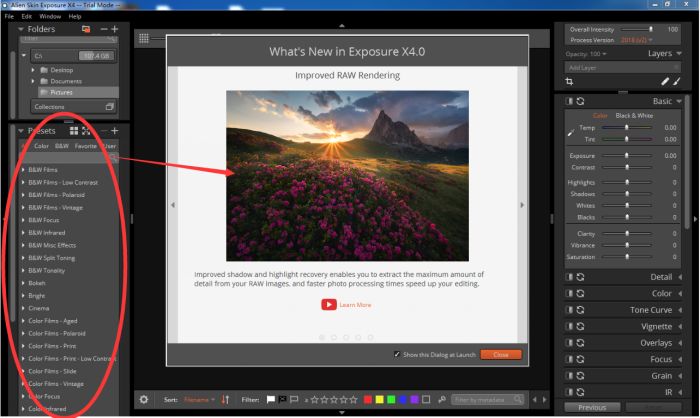Filter by red color label
The width and height of the screenshot is (700, 418).
pyautogui.click(x=368, y=400)
